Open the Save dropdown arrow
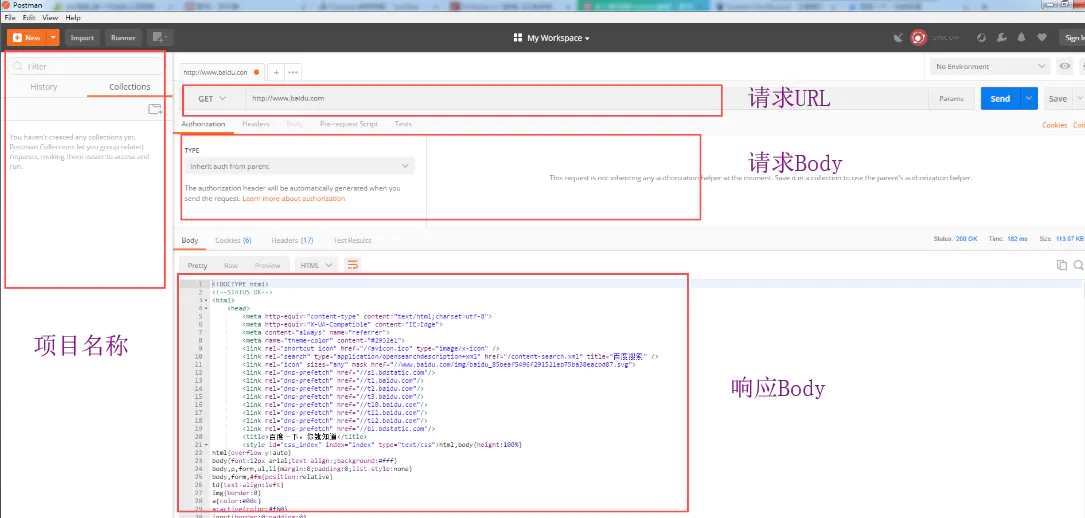This screenshot has width=1085, height=518. click(x=1079, y=99)
